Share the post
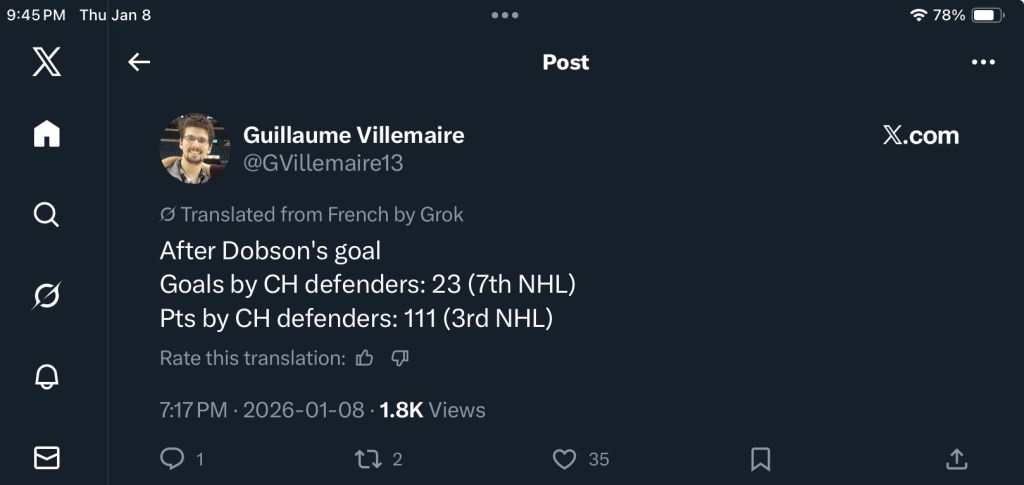This screenshot has width=1024, height=485. click(x=956, y=459)
